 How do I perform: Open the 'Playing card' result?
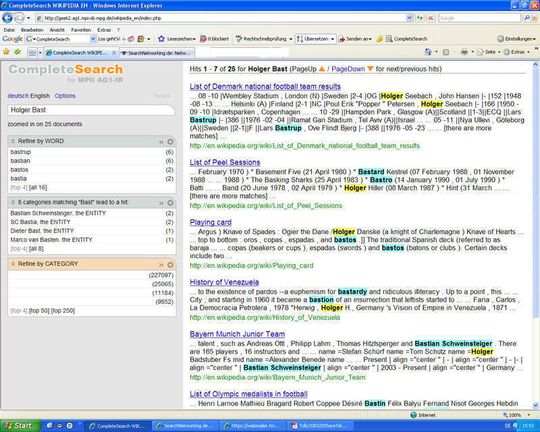pyautogui.click(x=210, y=222)
